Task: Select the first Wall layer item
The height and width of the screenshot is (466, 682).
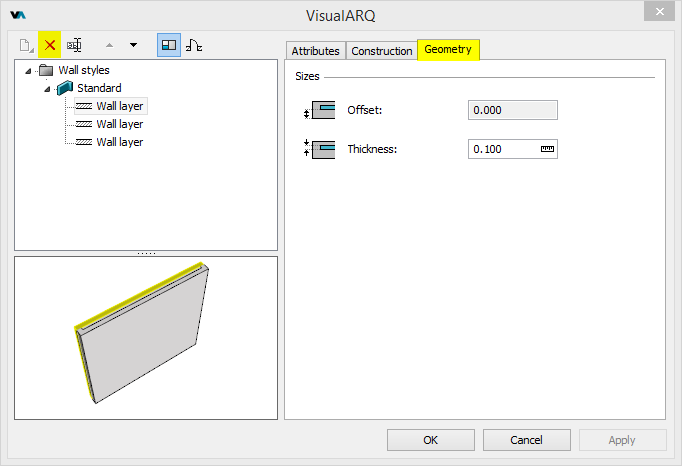Action: pyautogui.click(x=119, y=106)
